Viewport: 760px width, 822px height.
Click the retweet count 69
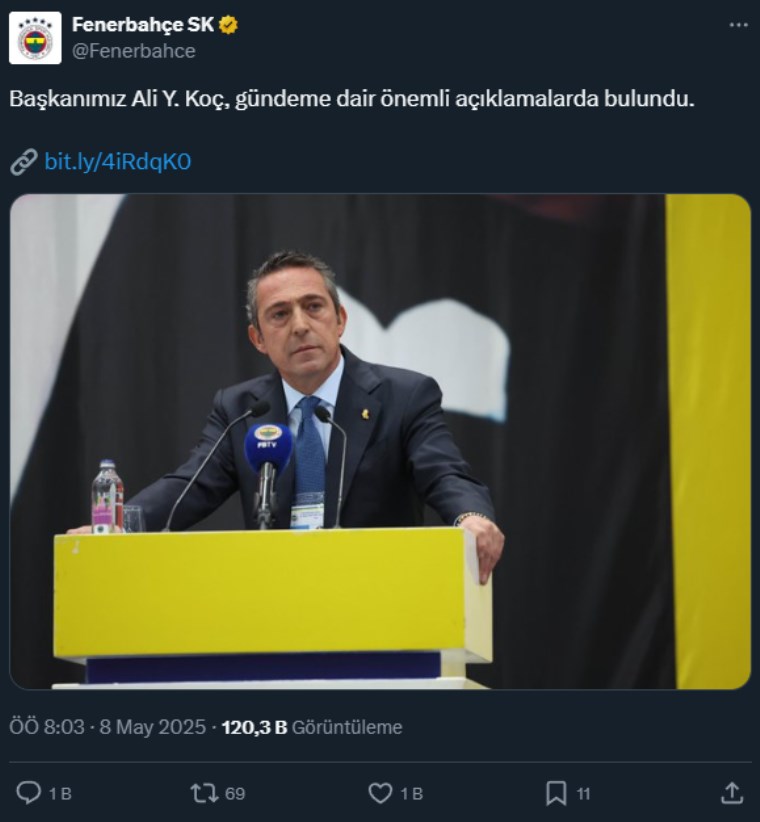235,794
